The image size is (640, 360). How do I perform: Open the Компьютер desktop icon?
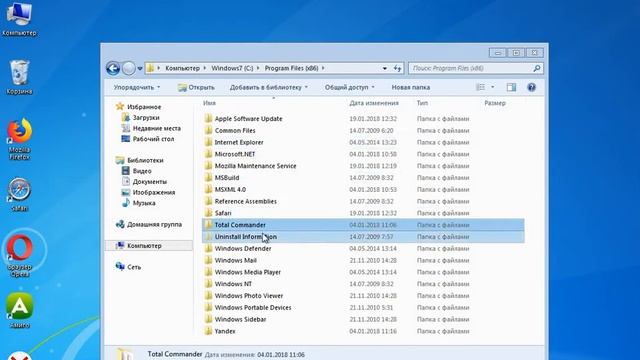click(x=19, y=19)
